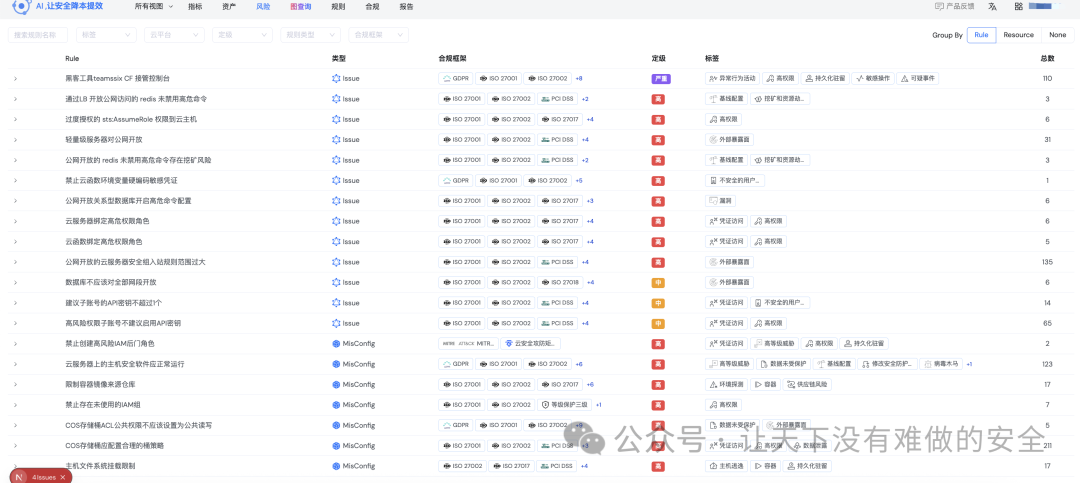
Task: Open the language translation icon
Action: [x=992, y=6]
